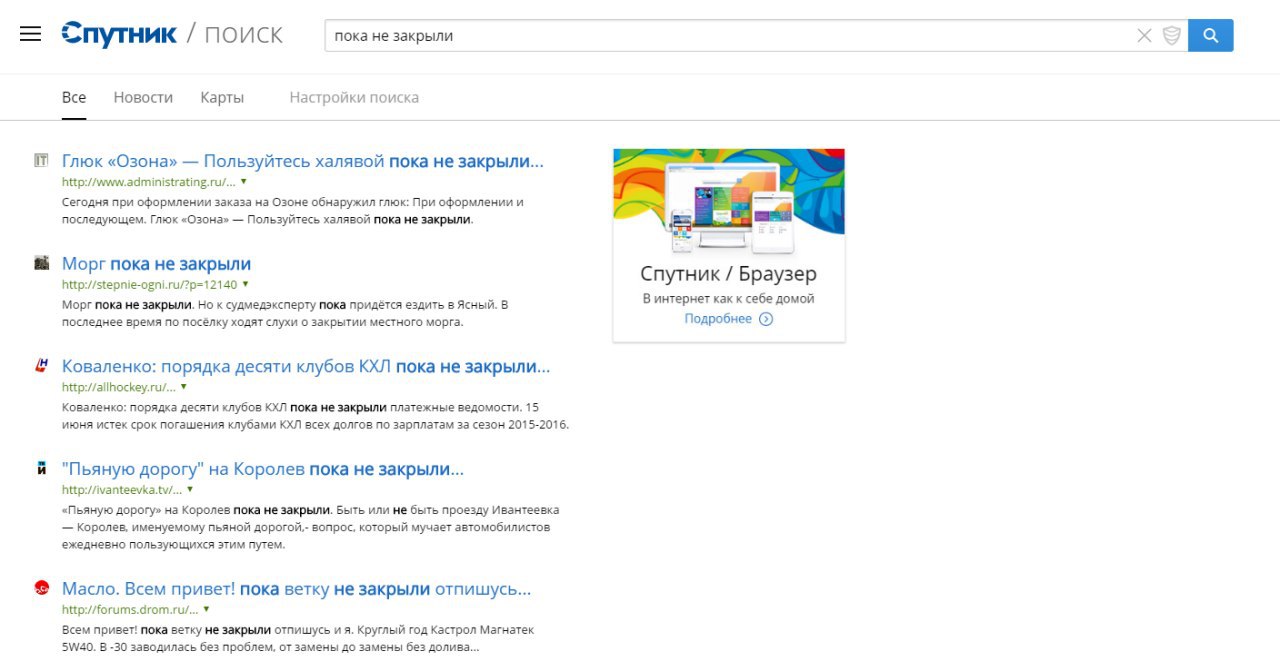Open the hamburger menu
The image size is (1280, 671).
click(x=30, y=34)
